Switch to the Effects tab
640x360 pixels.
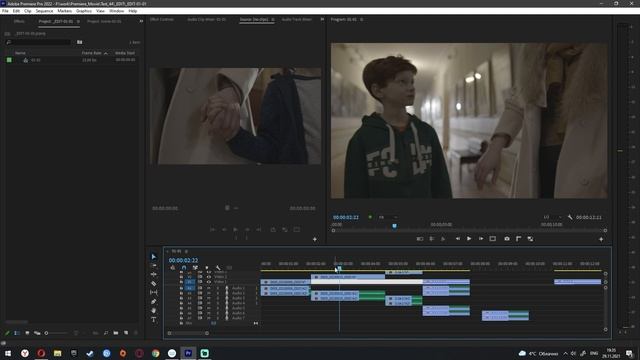[19, 21]
